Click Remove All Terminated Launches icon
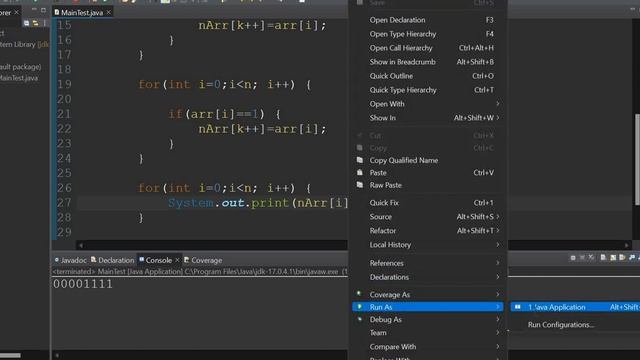Viewport: 640px width, 360px height. 591,258
